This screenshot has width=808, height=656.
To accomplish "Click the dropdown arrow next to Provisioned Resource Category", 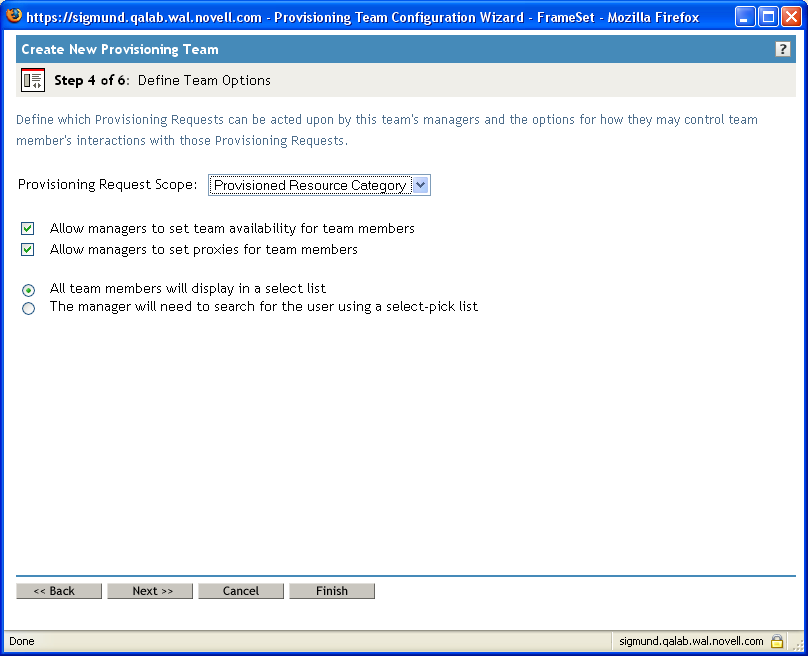I will [x=421, y=184].
